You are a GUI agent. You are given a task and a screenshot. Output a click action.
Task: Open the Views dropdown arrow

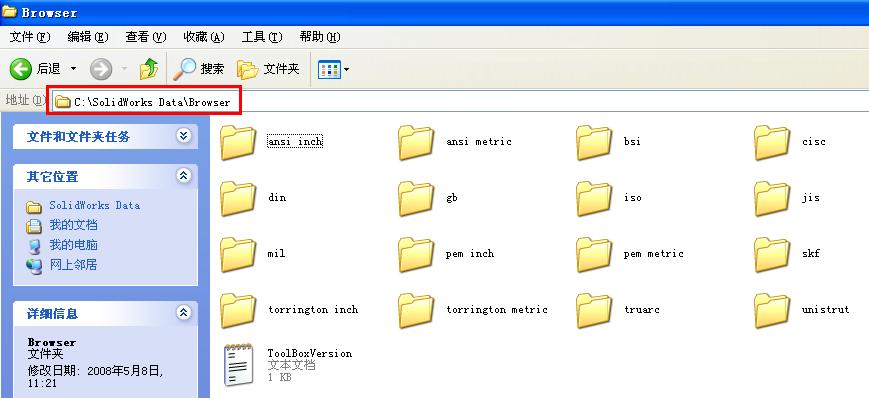click(346, 69)
